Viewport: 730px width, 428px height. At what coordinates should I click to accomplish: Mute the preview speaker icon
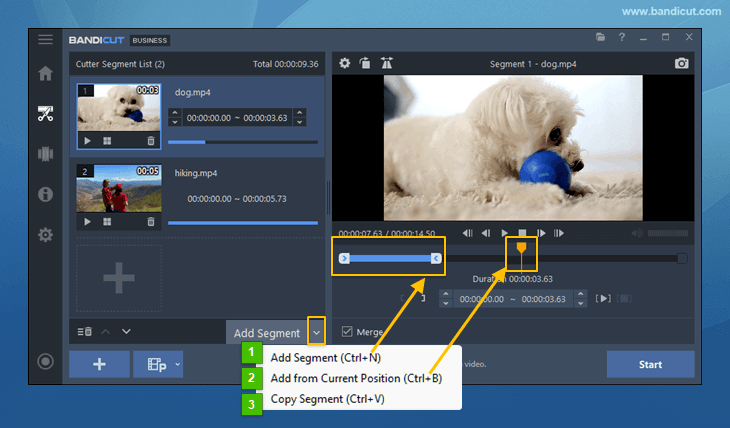pyautogui.click(x=637, y=233)
